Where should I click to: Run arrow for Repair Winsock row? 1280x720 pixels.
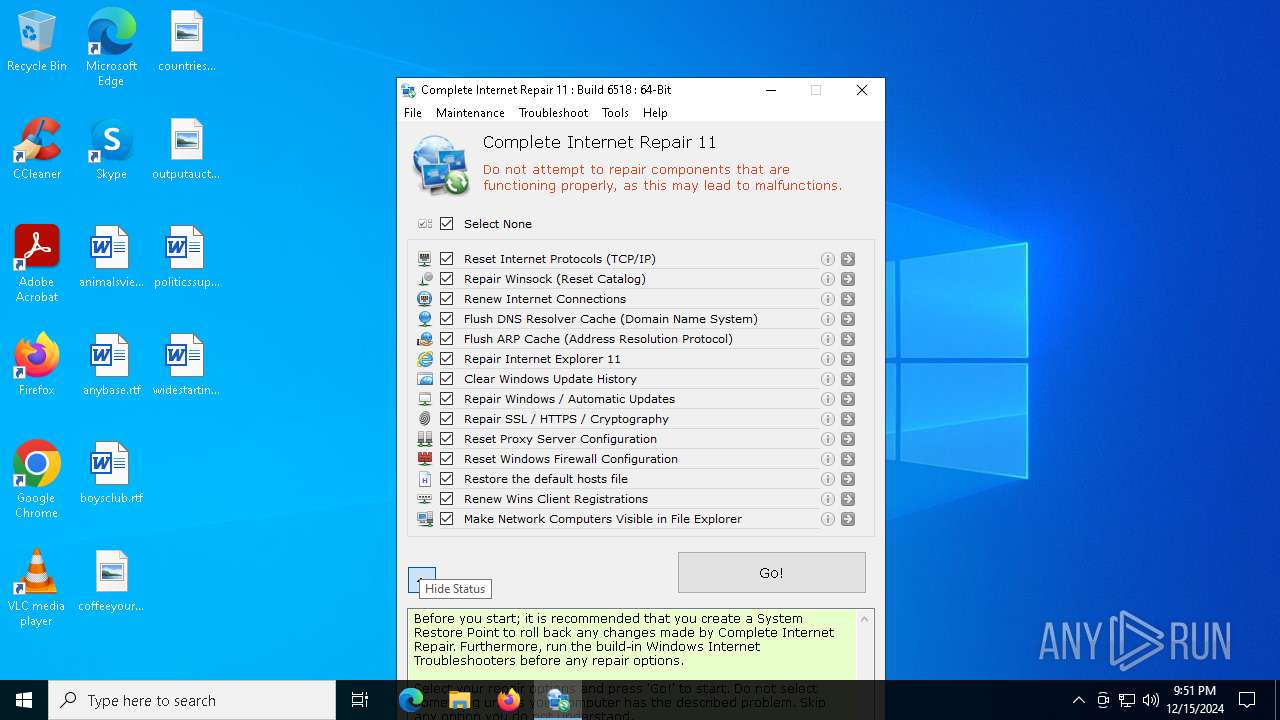(848, 279)
